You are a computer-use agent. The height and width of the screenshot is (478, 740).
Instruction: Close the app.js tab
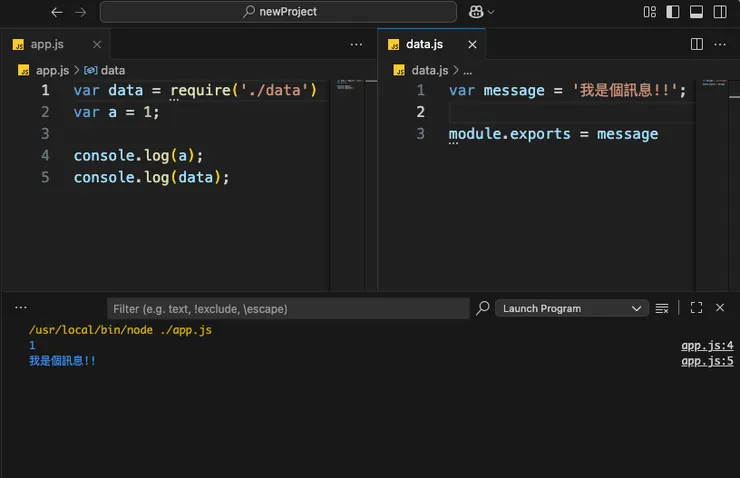97,44
